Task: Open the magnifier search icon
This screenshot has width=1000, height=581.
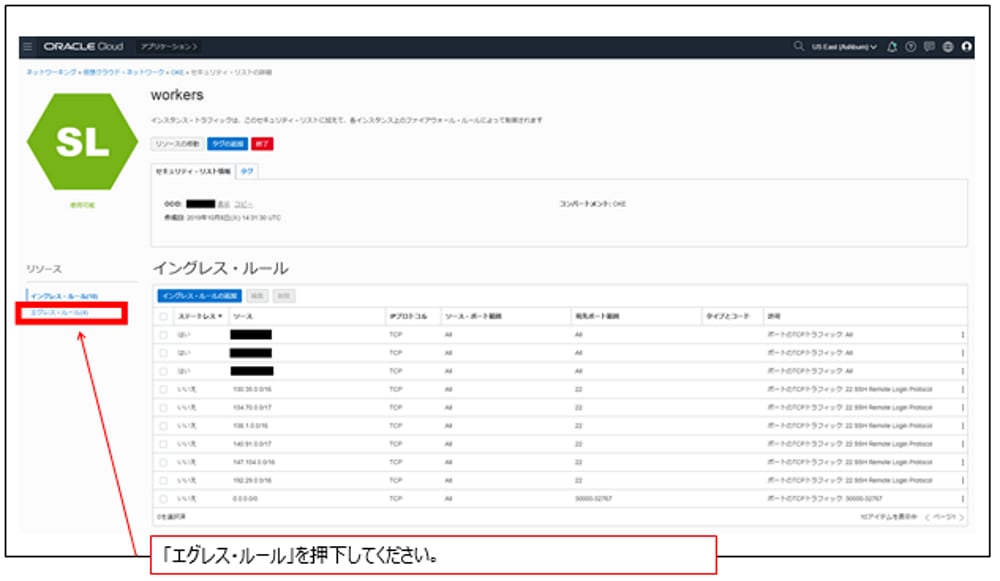Action: pyautogui.click(x=800, y=45)
